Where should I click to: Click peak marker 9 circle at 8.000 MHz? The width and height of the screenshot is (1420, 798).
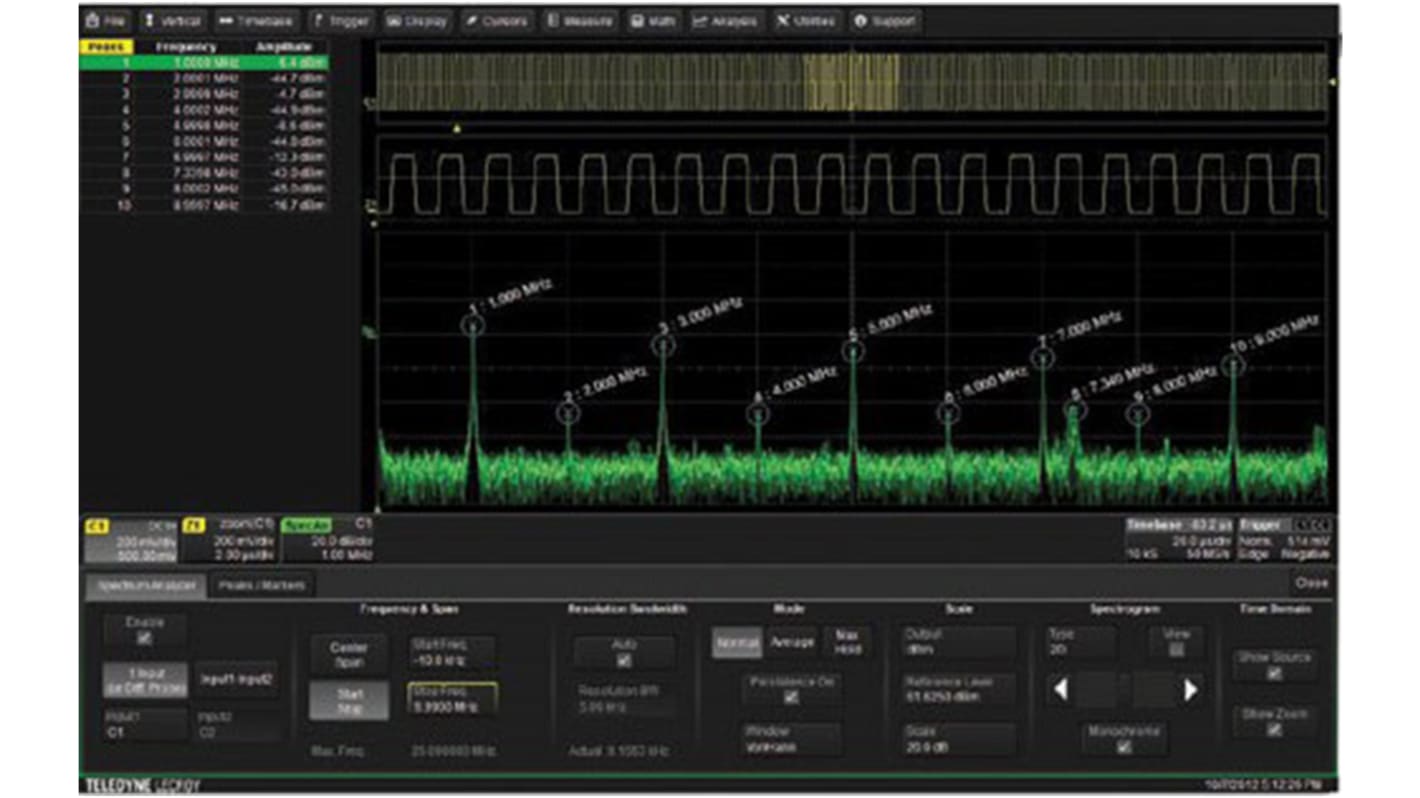(1138, 413)
